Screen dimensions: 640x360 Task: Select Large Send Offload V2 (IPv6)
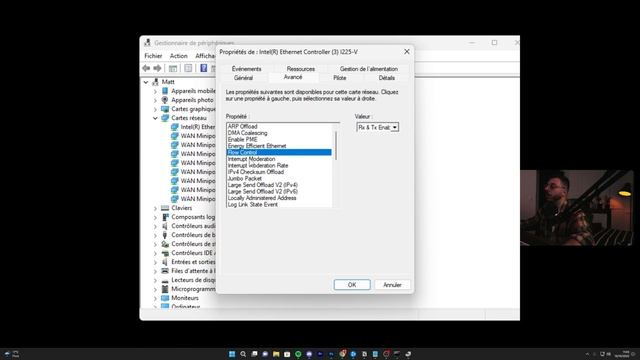(x=263, y=191)
